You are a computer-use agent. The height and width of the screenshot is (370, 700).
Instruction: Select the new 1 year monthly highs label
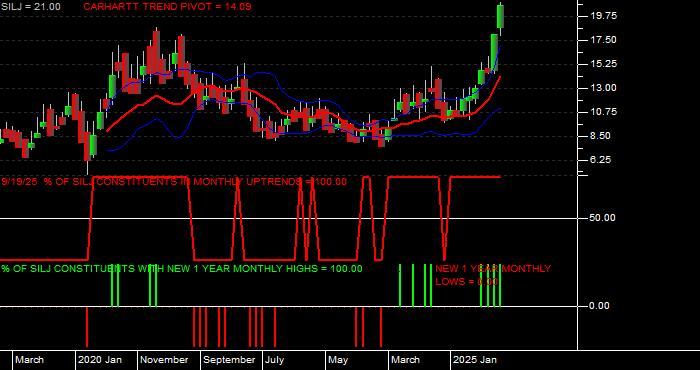182,269
